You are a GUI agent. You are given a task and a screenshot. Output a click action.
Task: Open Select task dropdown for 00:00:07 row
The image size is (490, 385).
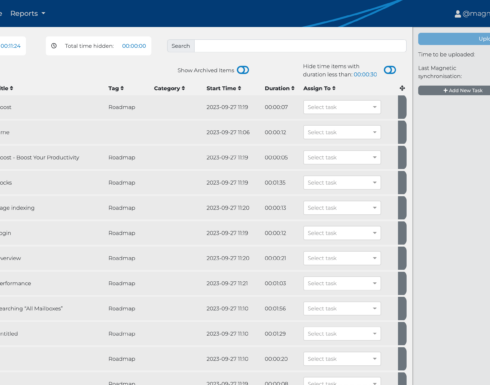click(342, 107)
